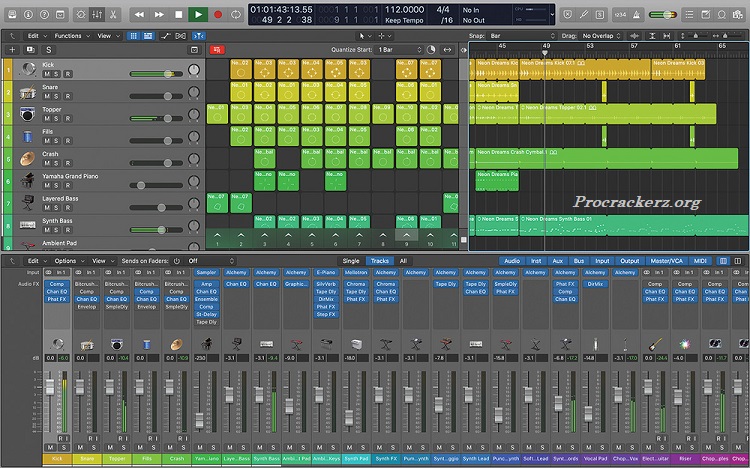Solo the Topper track
750x468 pixels.
[57, 118]
